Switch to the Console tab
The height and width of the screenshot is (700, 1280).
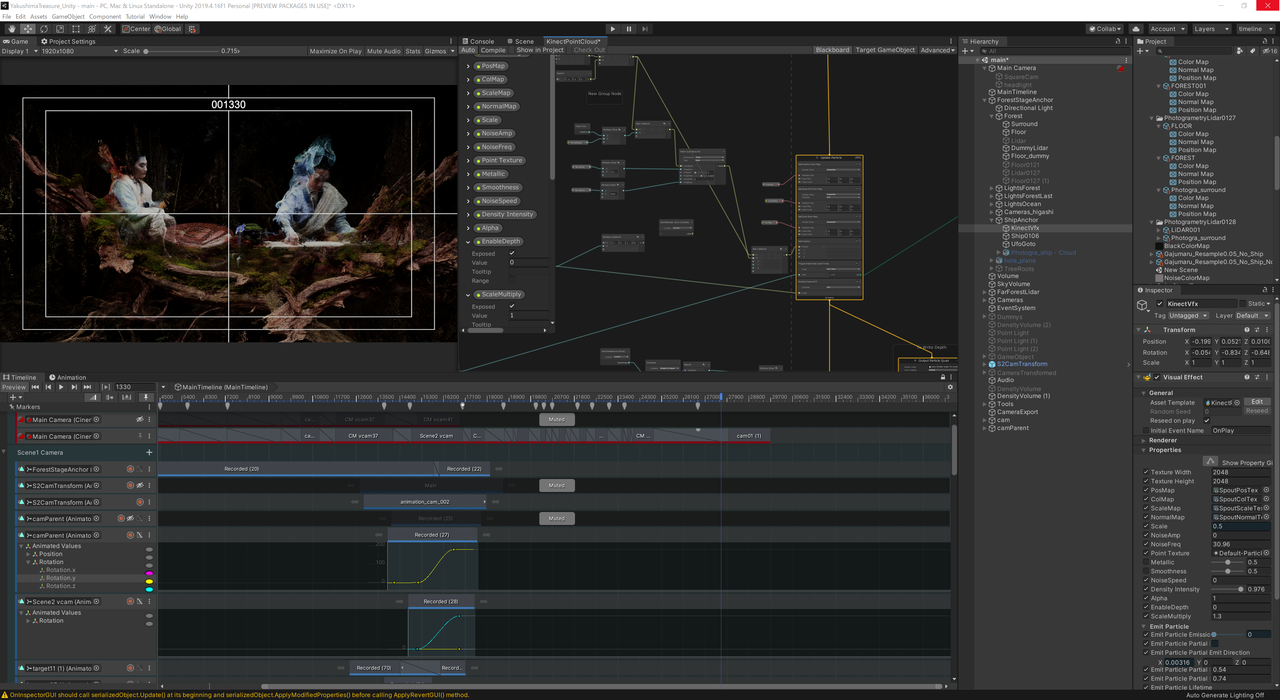[x=479, y=42]
